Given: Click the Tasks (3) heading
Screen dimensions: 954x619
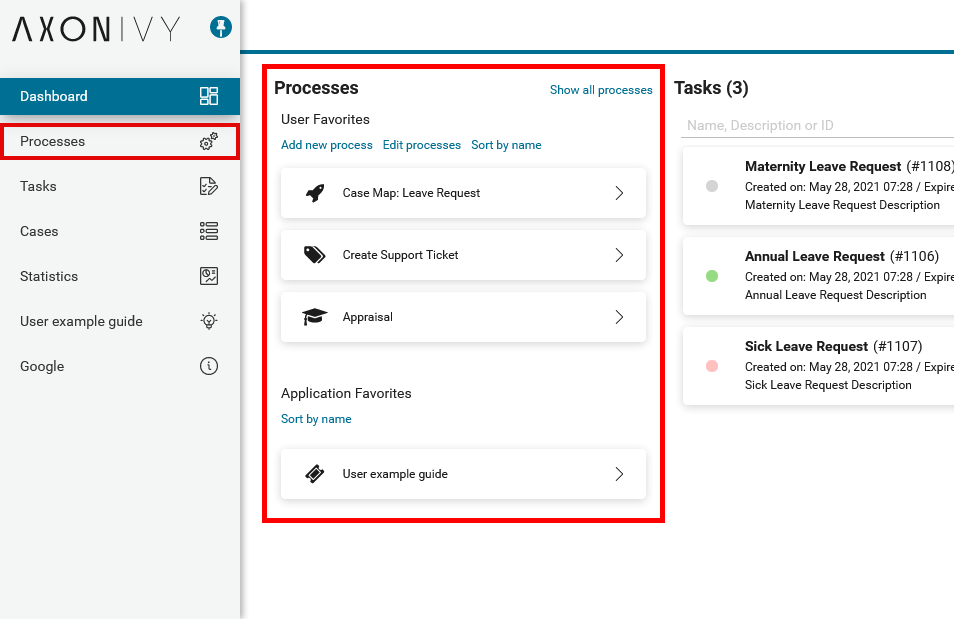Looking at the screenshot, I should point(711,88).
